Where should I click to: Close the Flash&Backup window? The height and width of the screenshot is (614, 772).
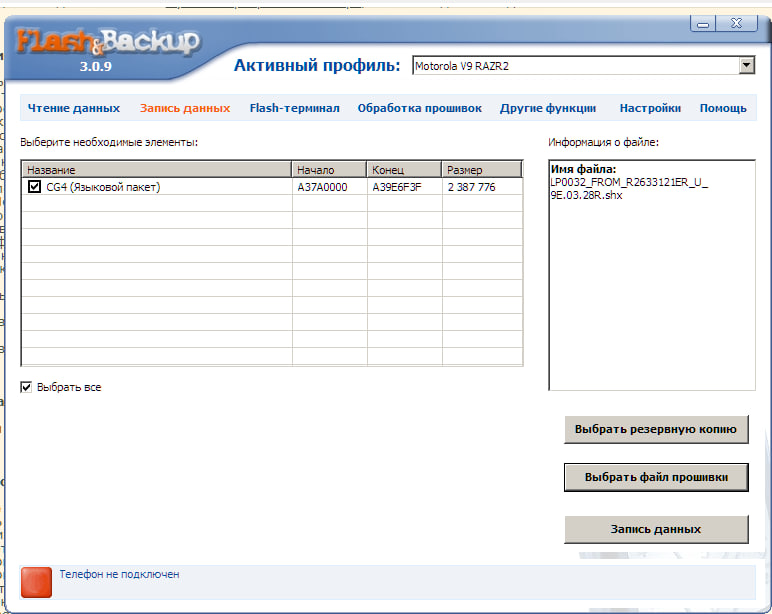point(737,23)
